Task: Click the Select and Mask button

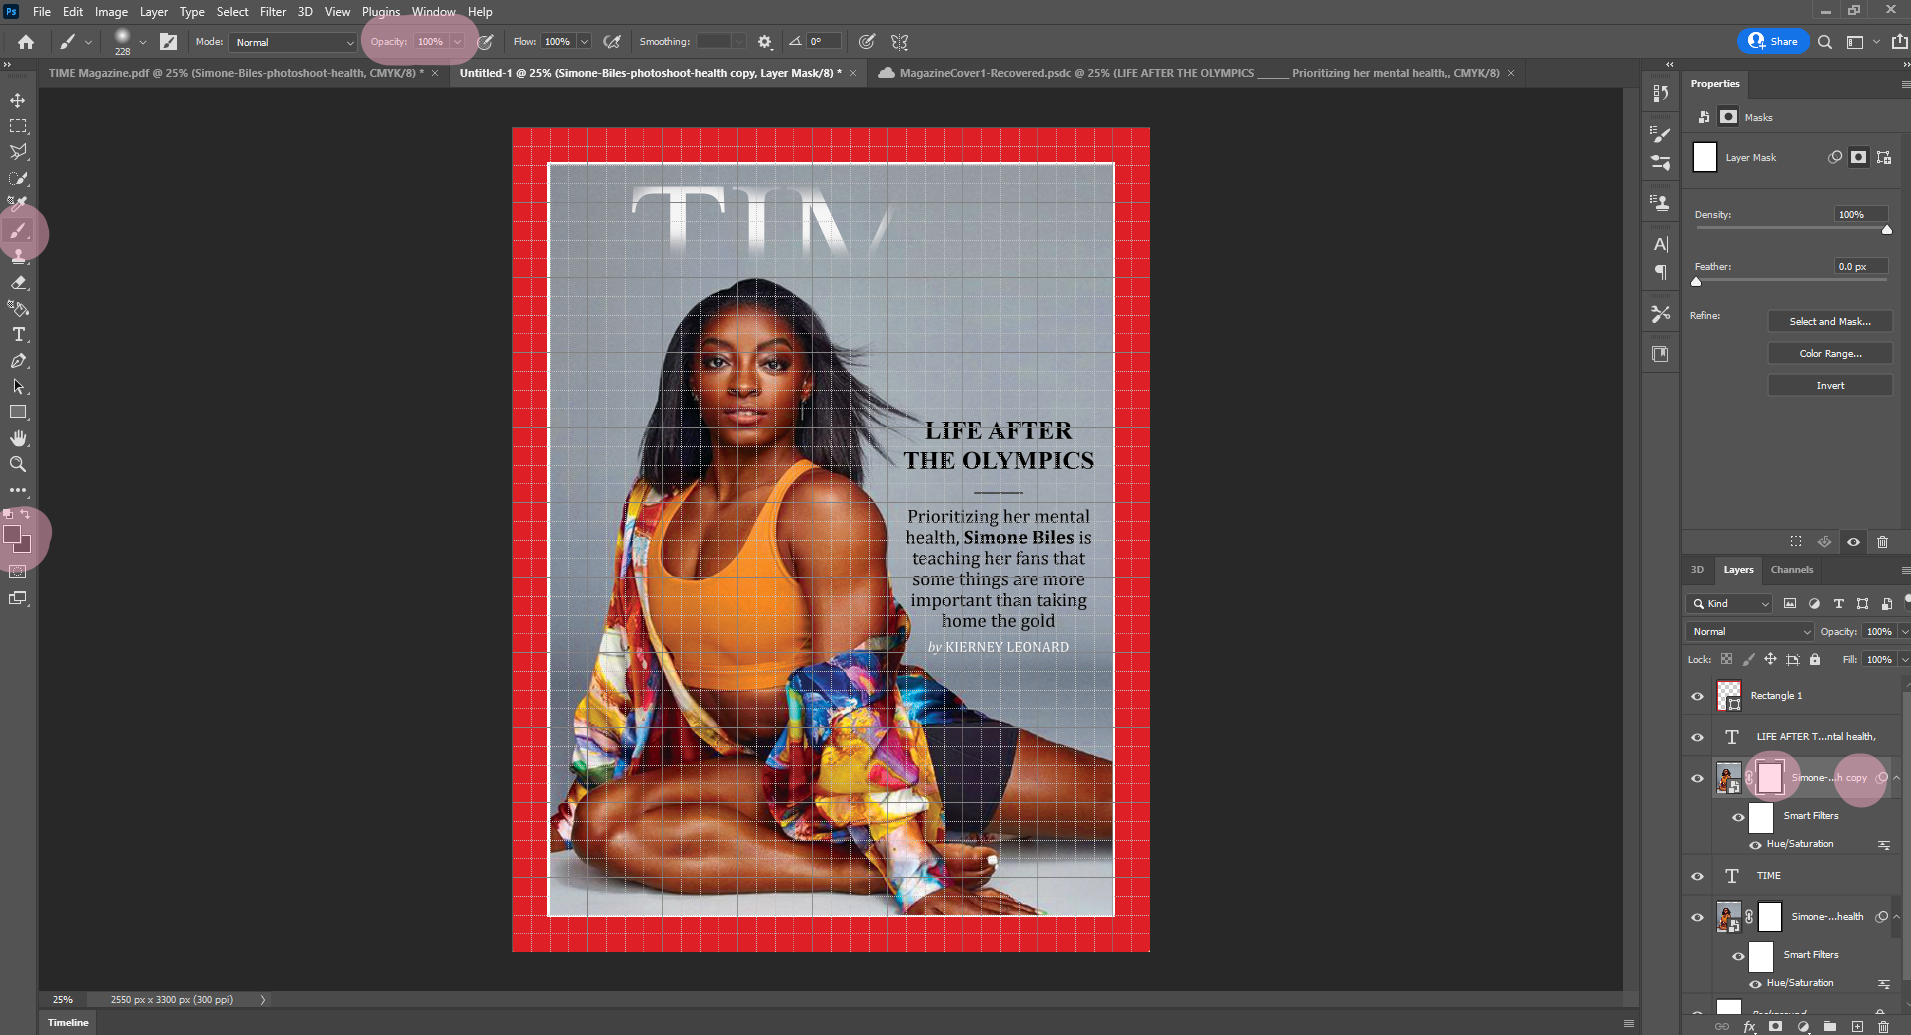Action: pyautogui.click(x=1830, y=321)
